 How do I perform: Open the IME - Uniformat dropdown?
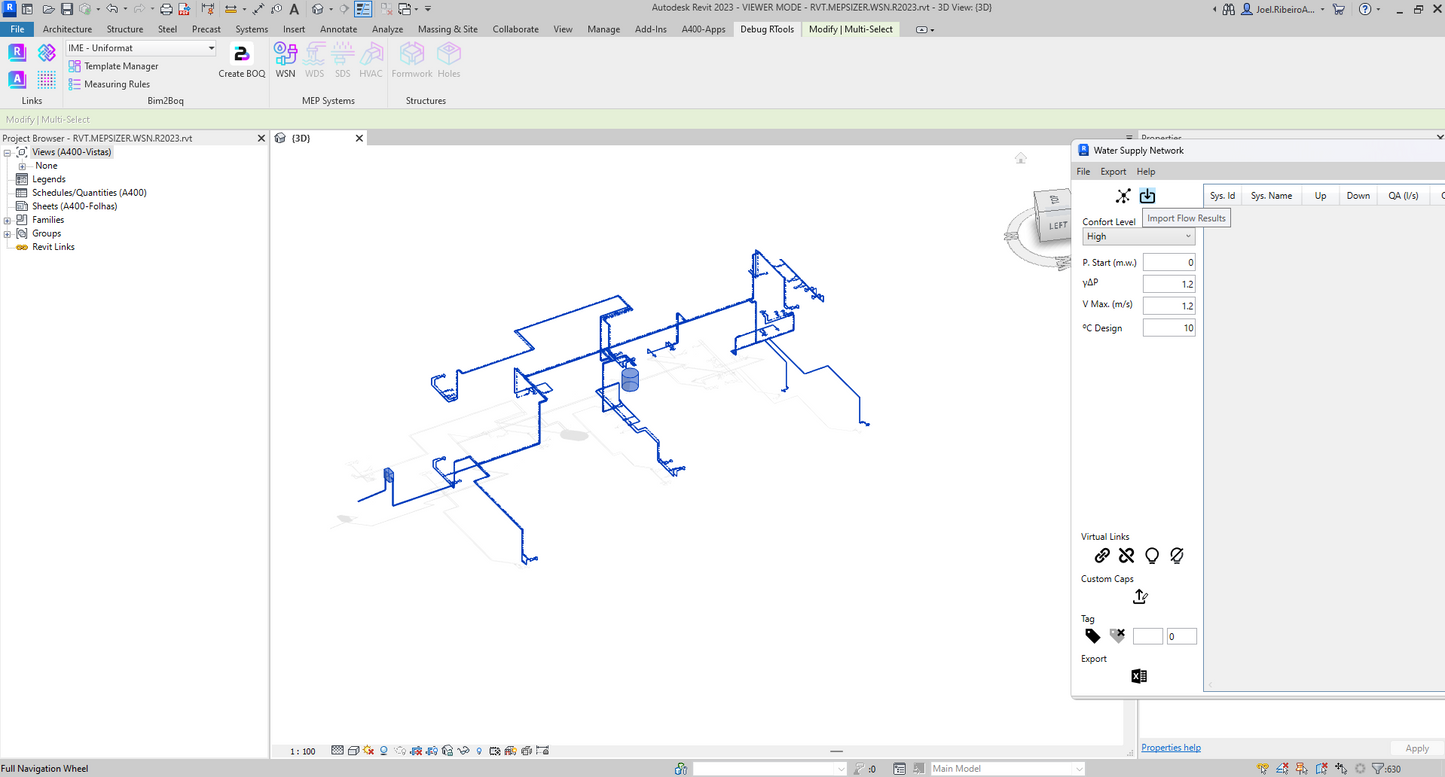tap(141, 48)
